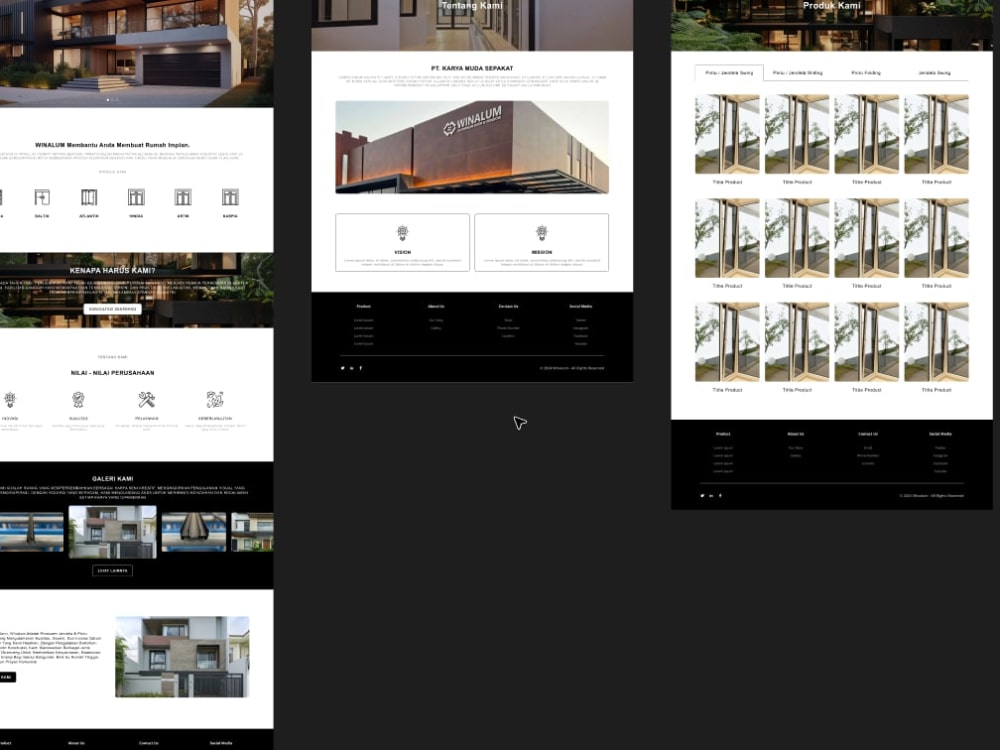This screenshot has width=1000, height=750.
Task: Open the Jendela Swing product tab
Action: pyautogui.click(x=936, y=73)
